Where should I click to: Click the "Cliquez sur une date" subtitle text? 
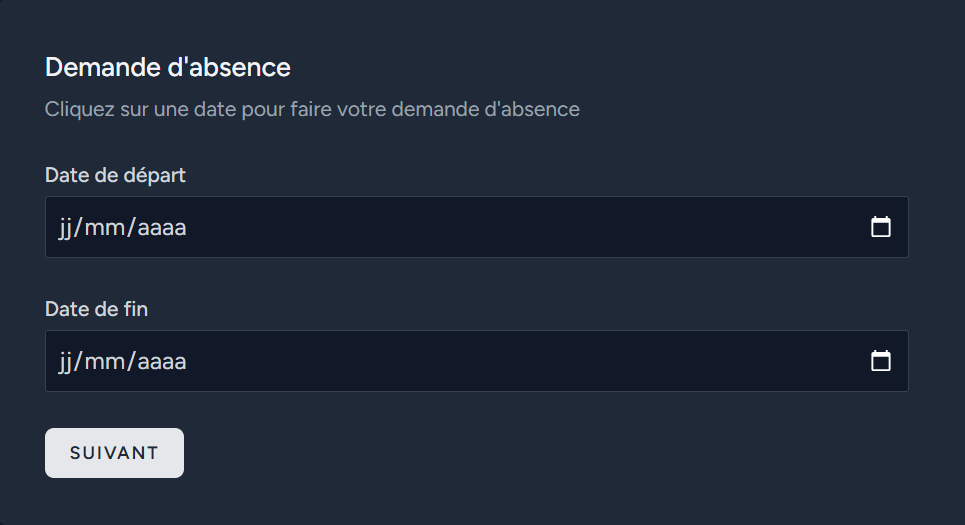point(312,110)
